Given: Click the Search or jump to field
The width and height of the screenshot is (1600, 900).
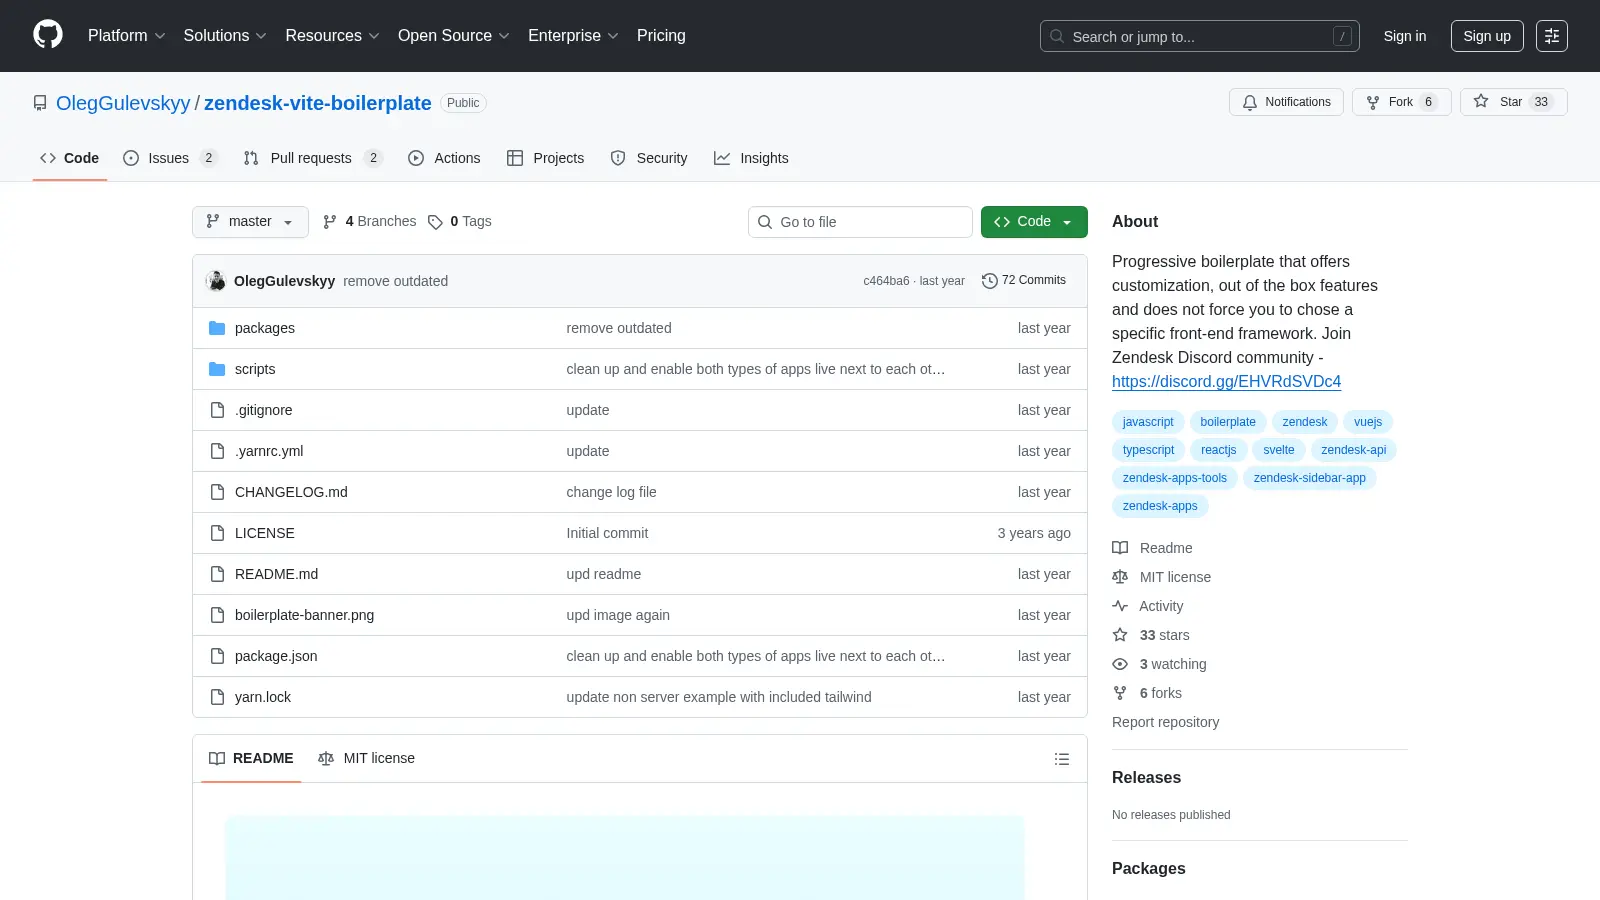Looking at the screenshot, I should [1200, 36].
